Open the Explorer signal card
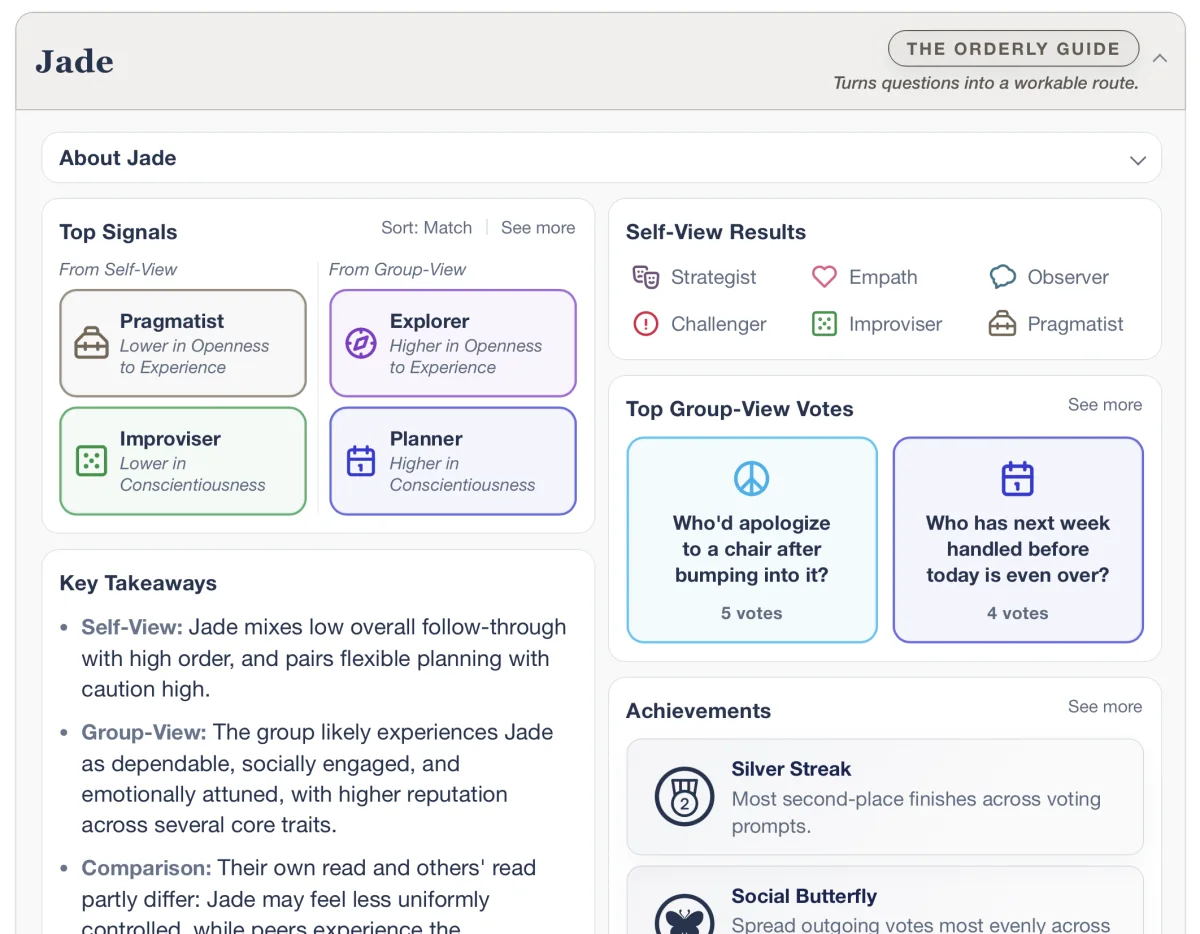Image resolution: width=1200 pixels, height=934 pixels. click(453, 343)
